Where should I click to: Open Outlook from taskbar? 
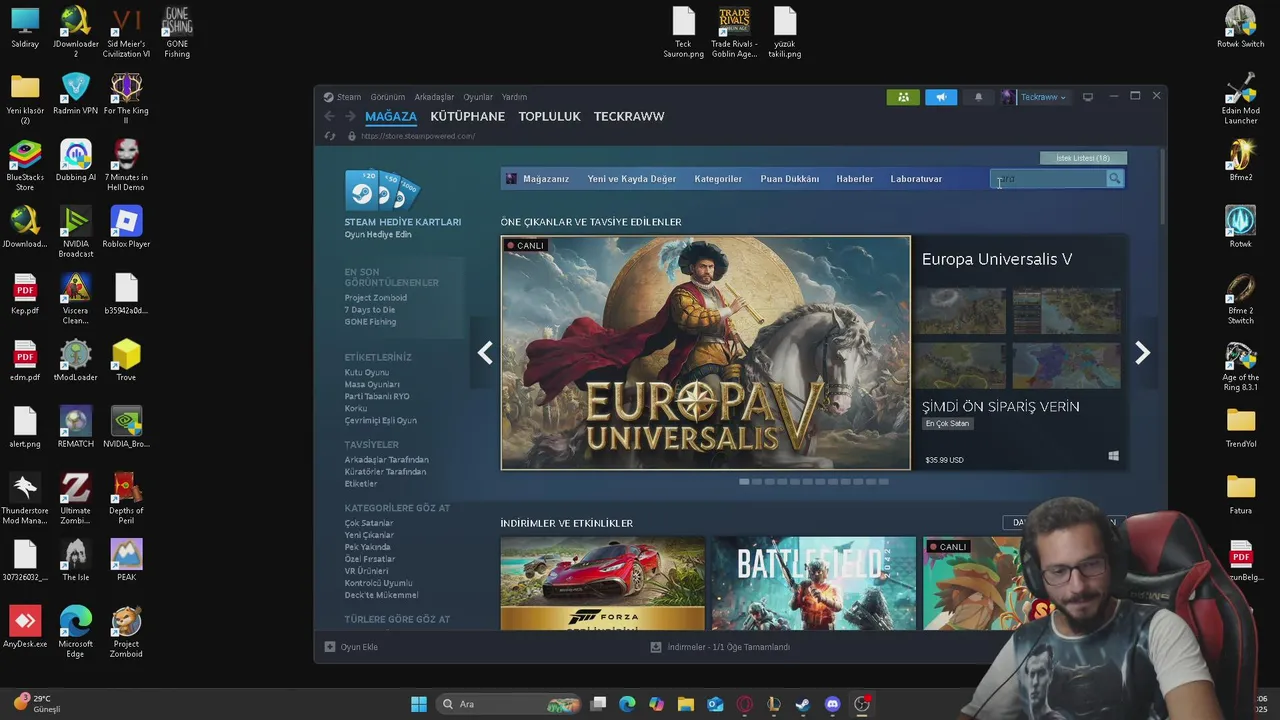point(715,704)
